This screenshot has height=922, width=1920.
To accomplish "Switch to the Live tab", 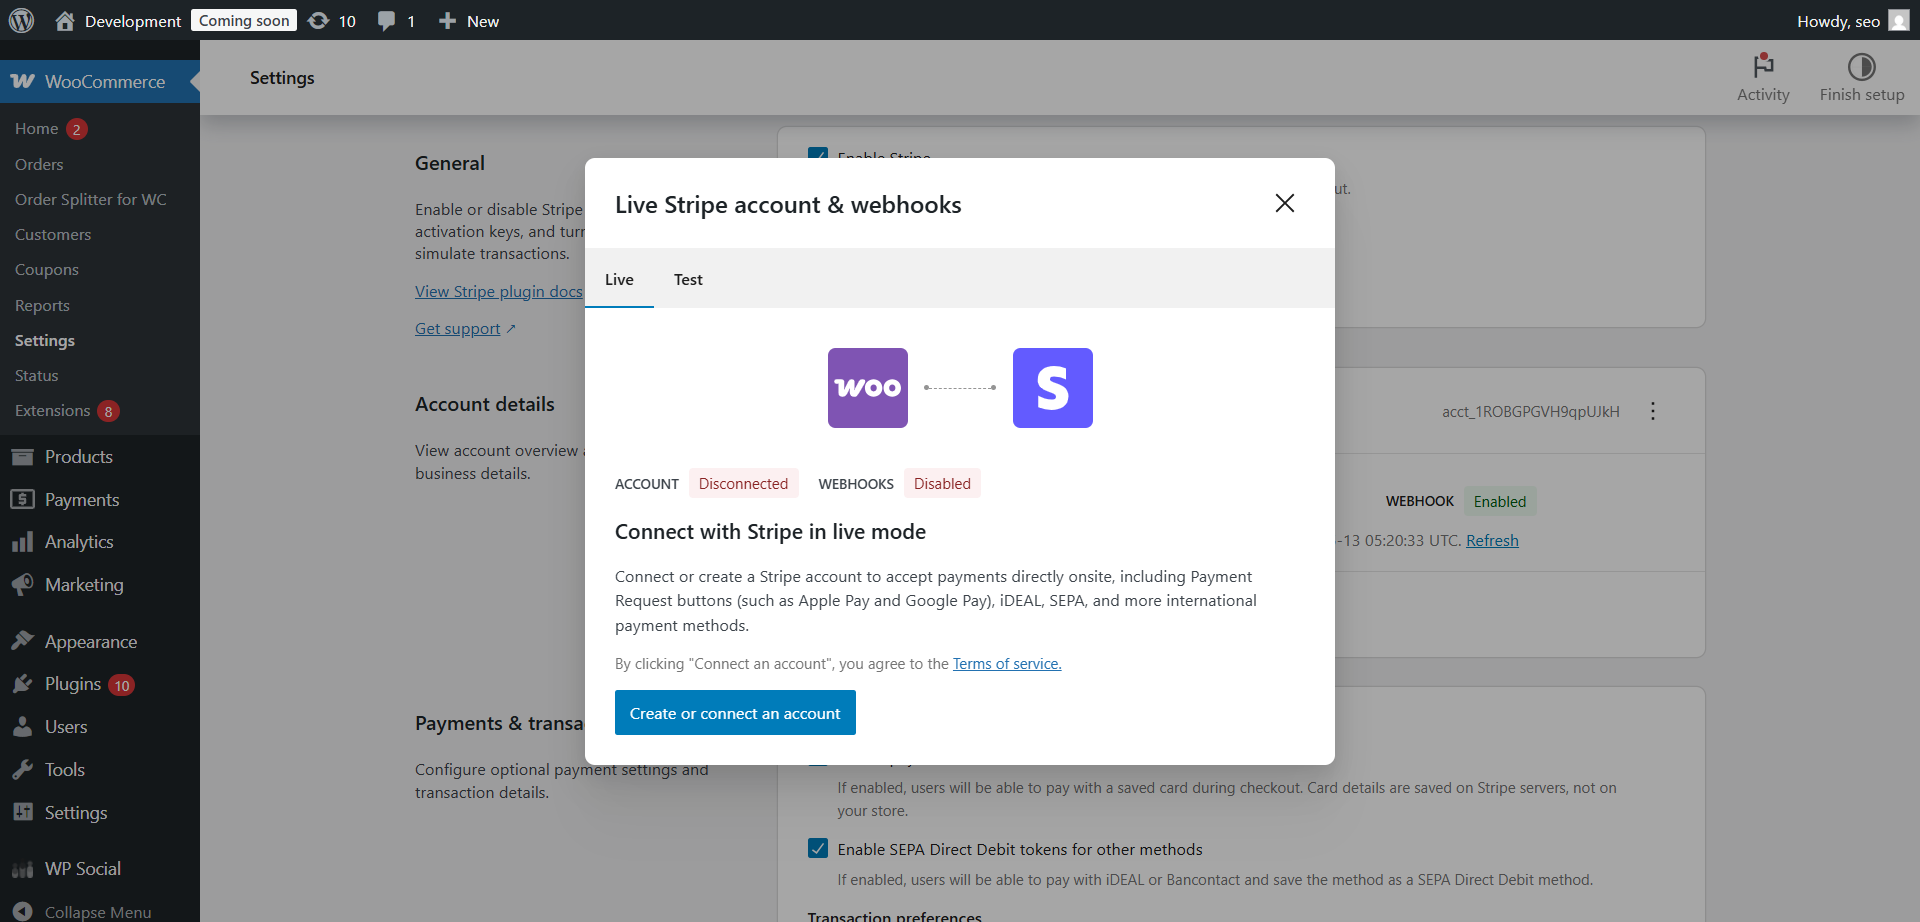I will click(x=619, y=279).
